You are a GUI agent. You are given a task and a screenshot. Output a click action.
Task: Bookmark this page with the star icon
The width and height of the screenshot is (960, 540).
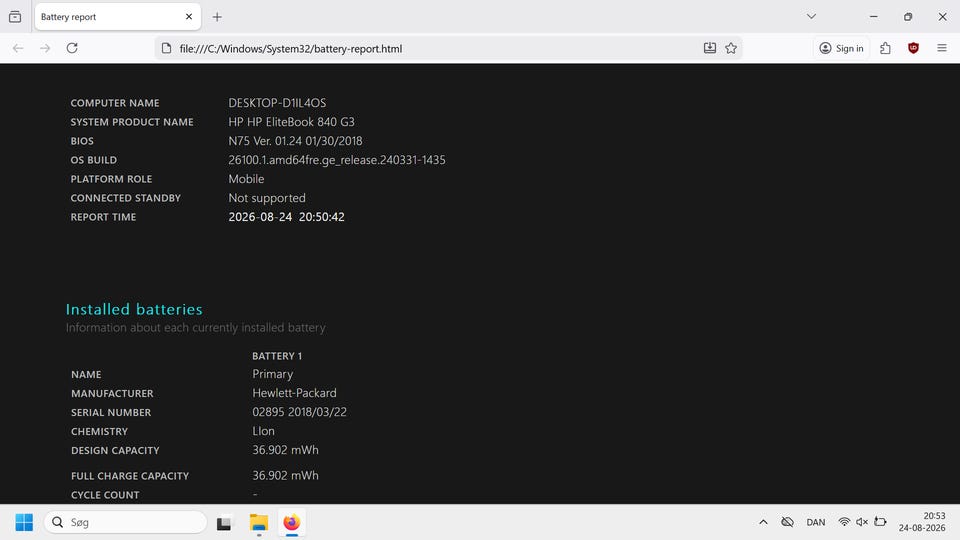[731, 48]
